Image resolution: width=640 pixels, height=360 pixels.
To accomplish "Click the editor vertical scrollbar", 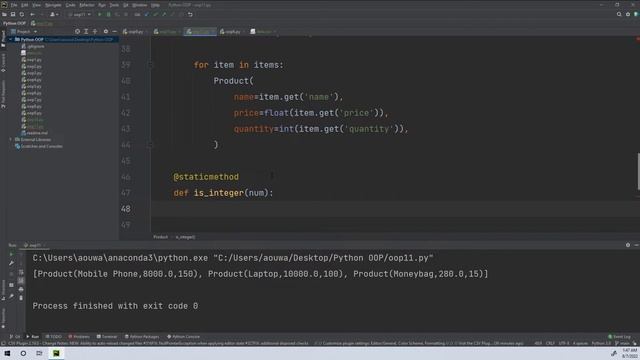I will [638, 171].
